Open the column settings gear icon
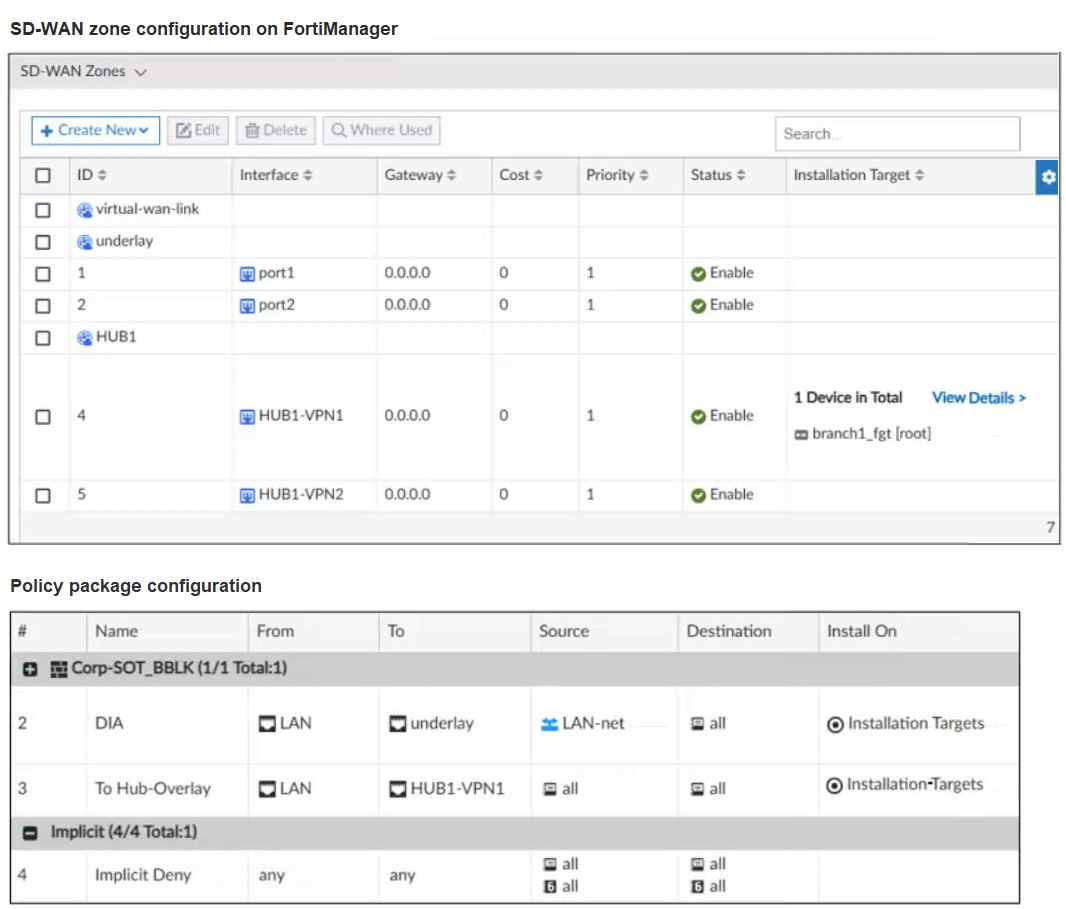The width and height of the screenshot is (1066, 909). [x=1048, y=177]
